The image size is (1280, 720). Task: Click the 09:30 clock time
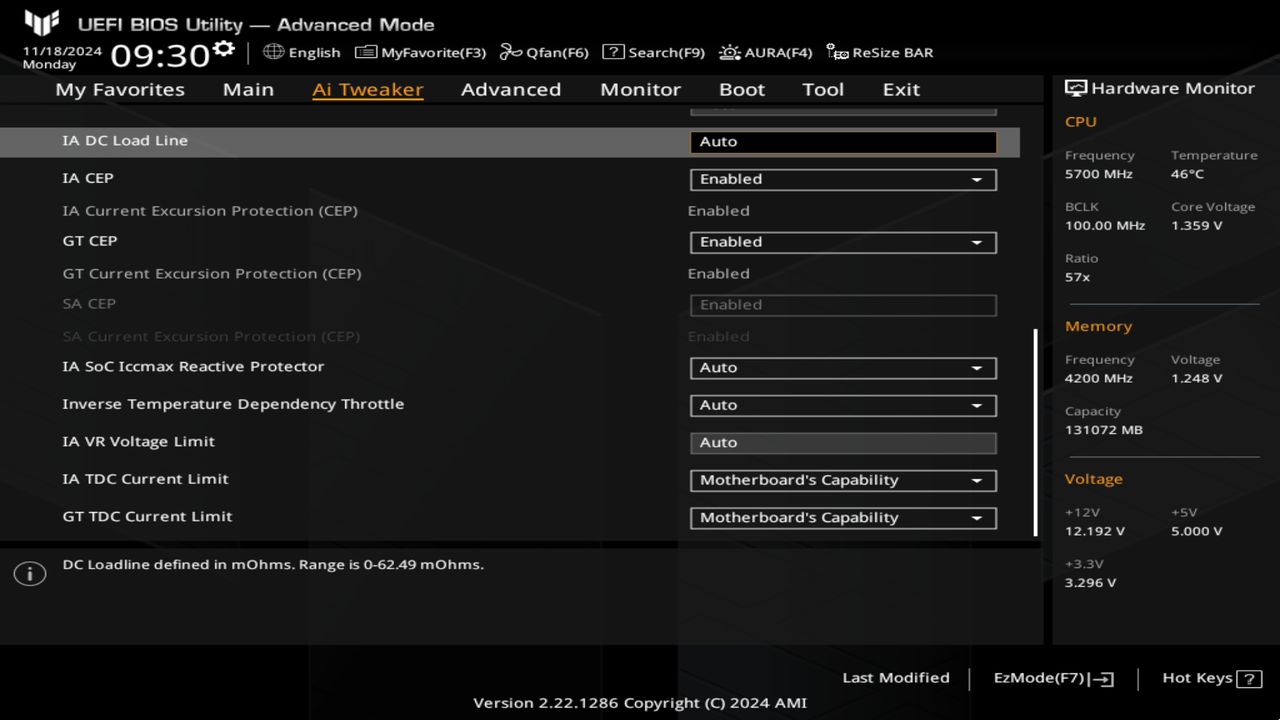(x=160, y=55)
